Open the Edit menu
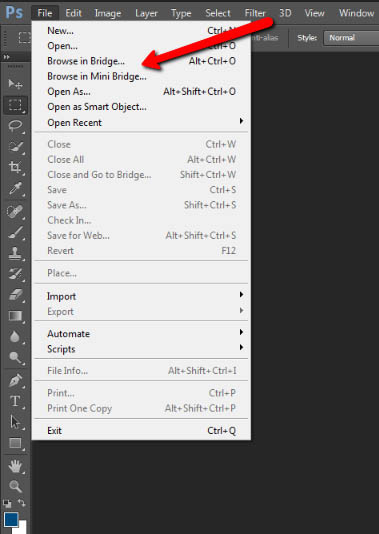 click(x=74, y=13)
